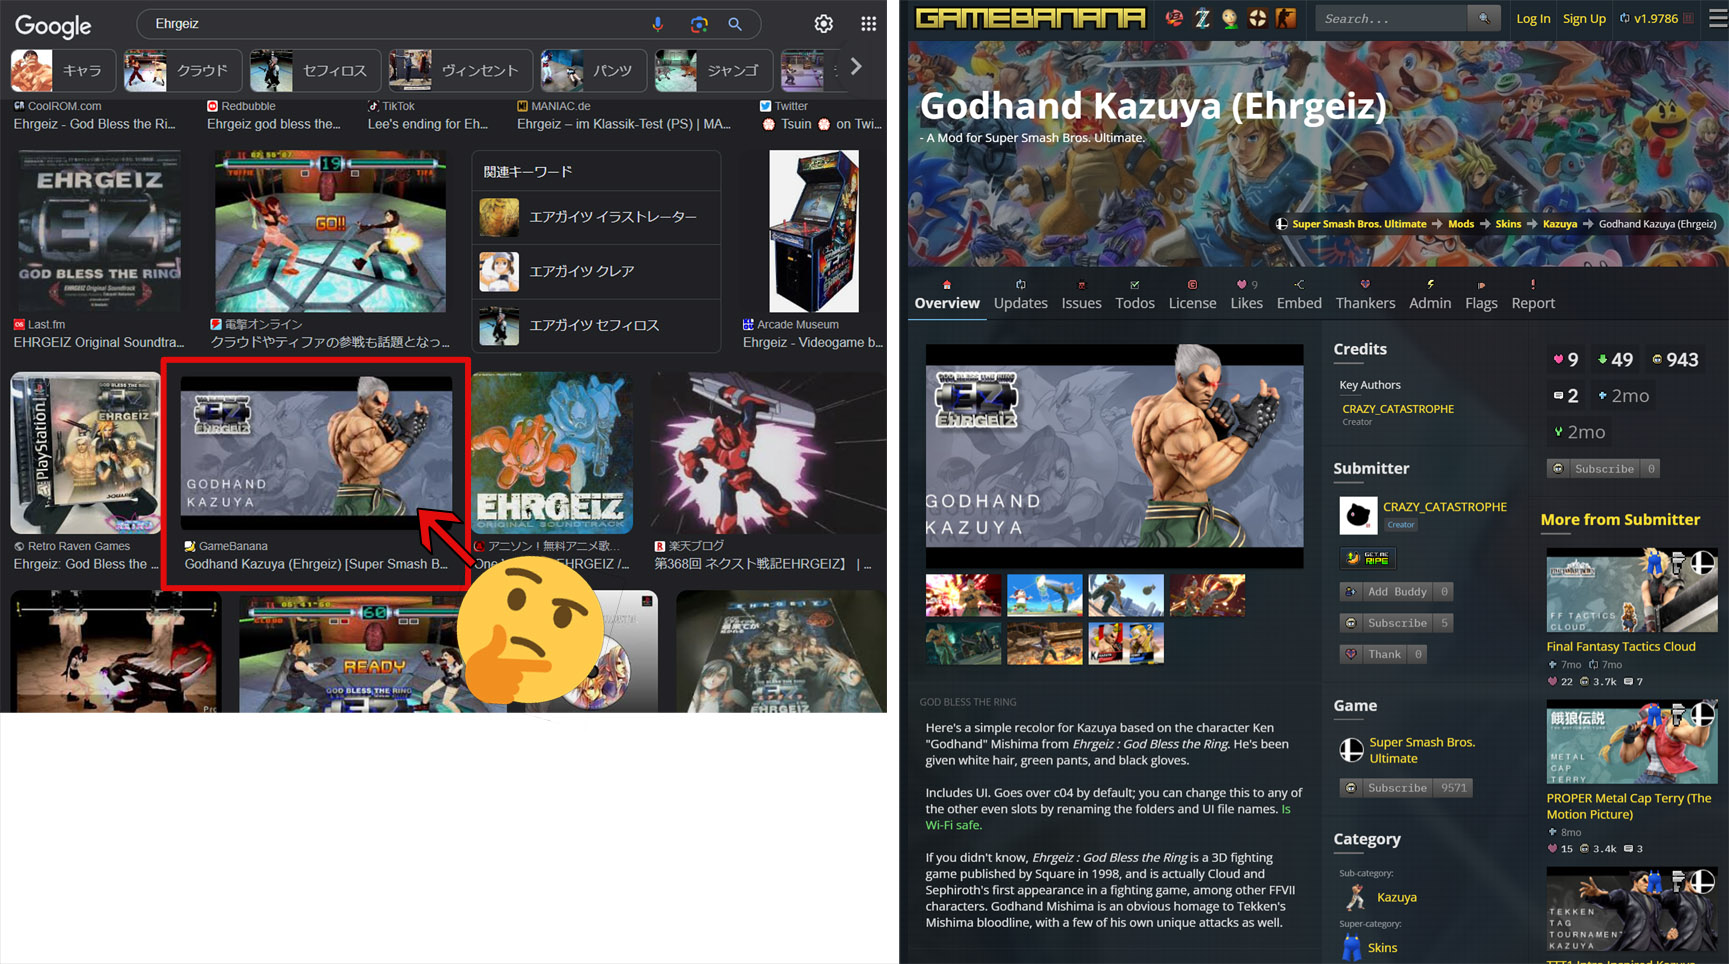The image size is (1729, 964).
Task: Open the Flags tab
Action: pyautogui.click(x=1481, y=296)
